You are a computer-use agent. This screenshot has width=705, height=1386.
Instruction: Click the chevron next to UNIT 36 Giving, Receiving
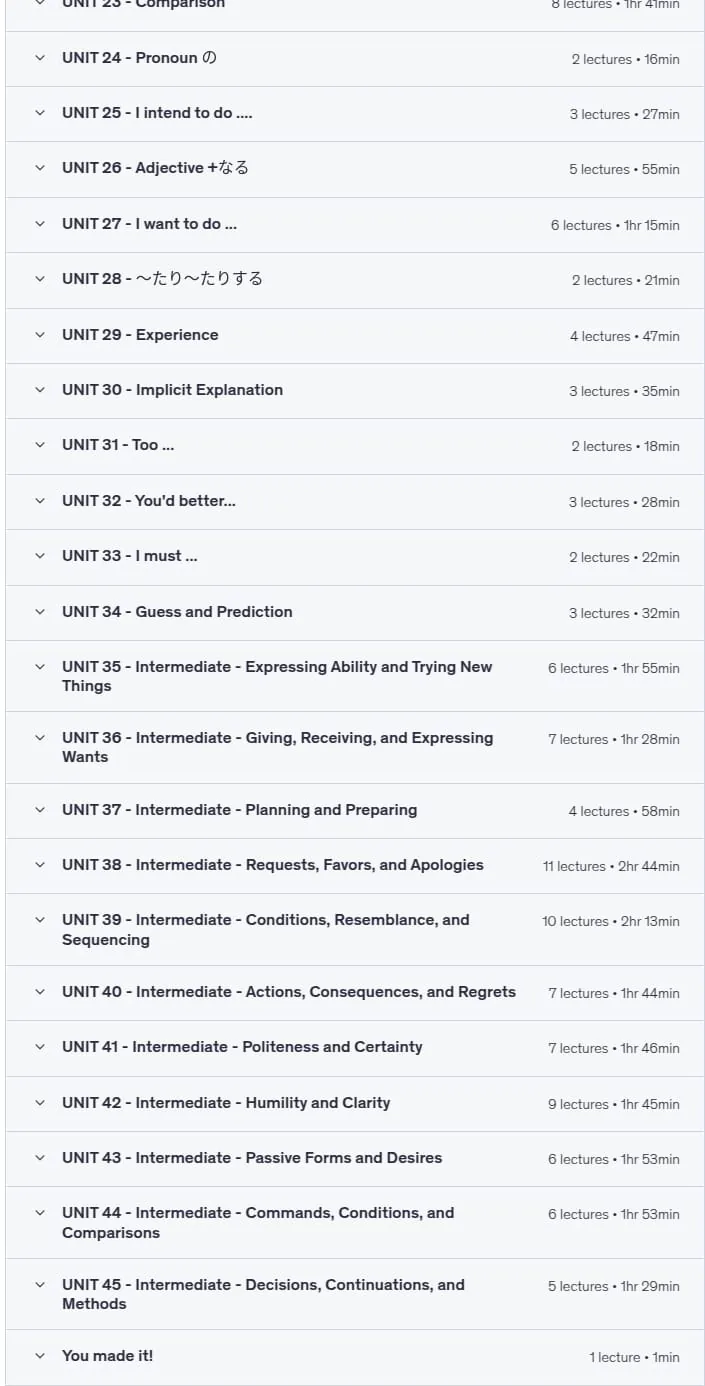[x=40, y=738]
